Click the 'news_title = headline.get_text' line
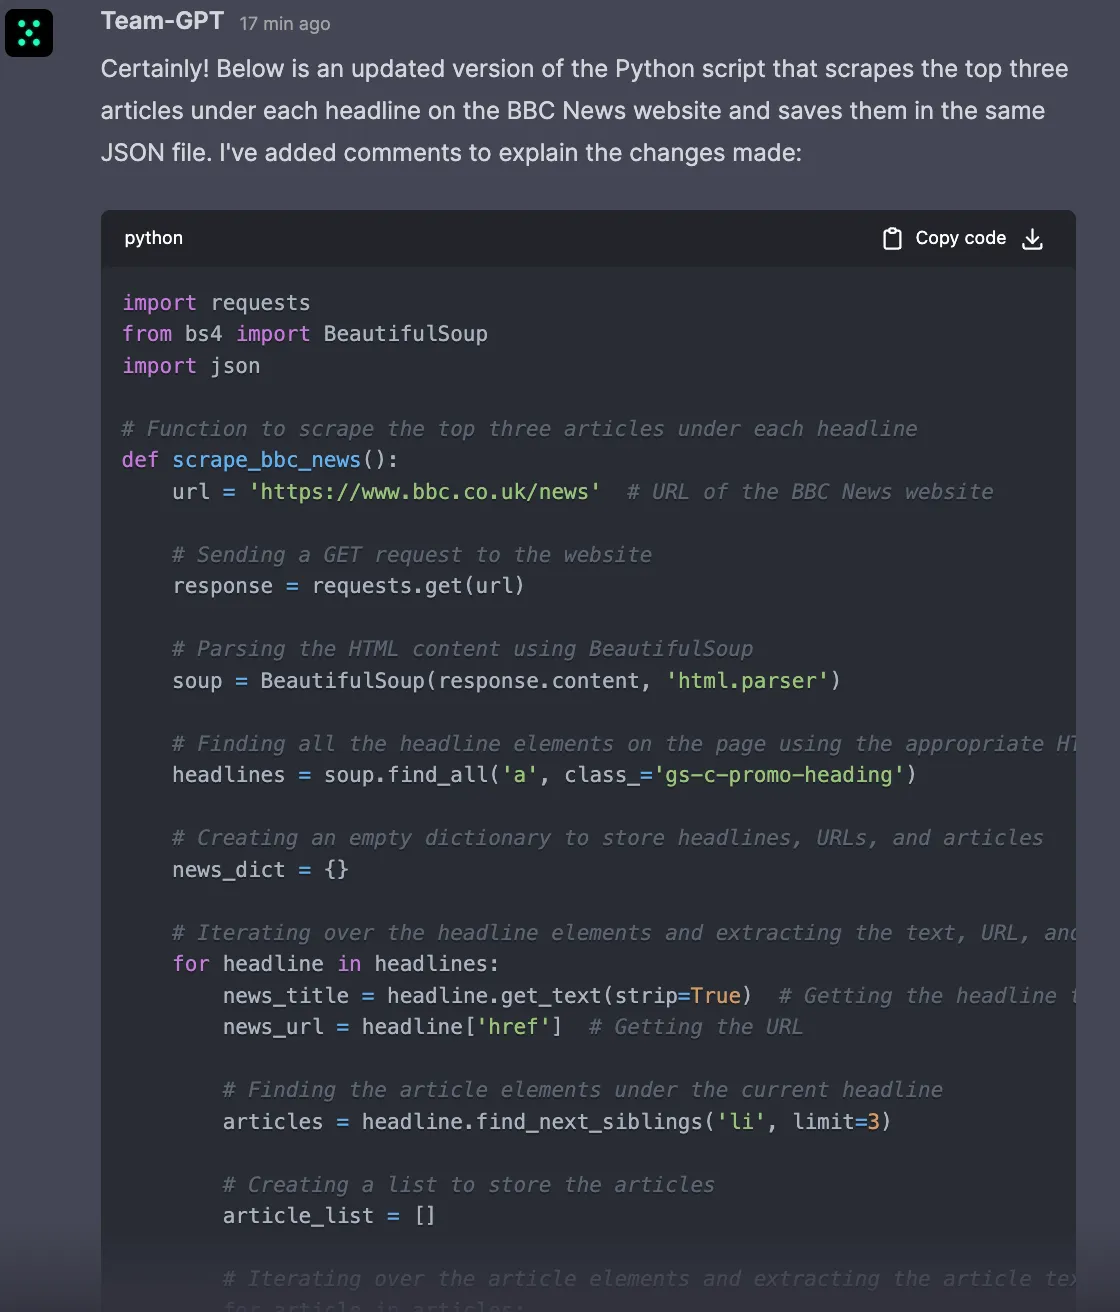This screenshot has height=1312, width=1120. point(487,996)
